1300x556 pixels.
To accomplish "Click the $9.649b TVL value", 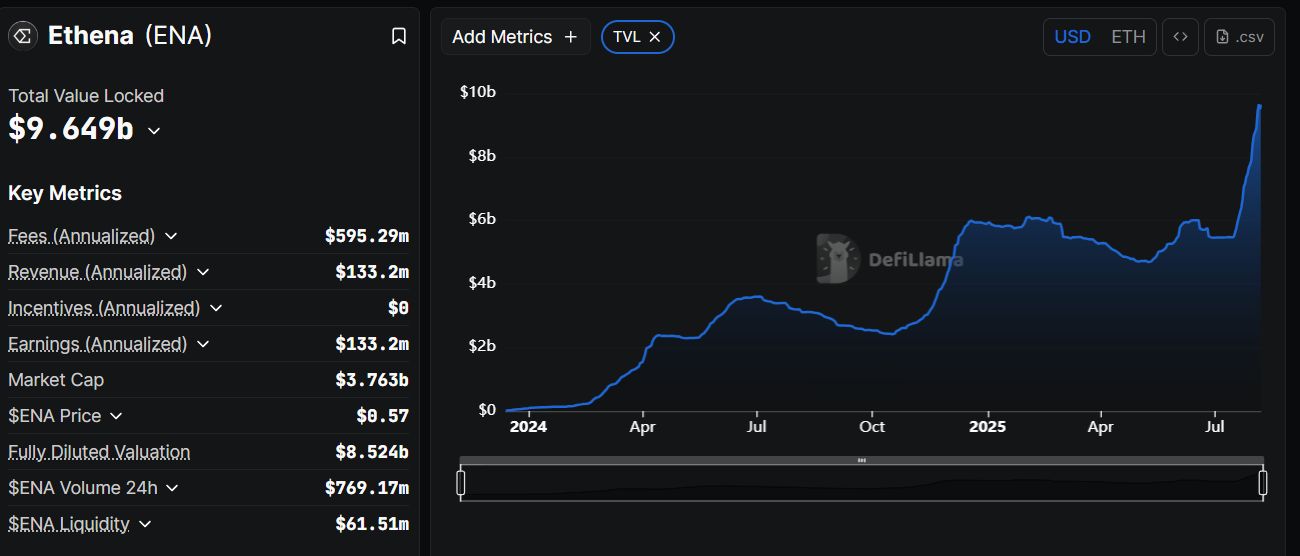I will pyautogui.click(x=71, y=128).
